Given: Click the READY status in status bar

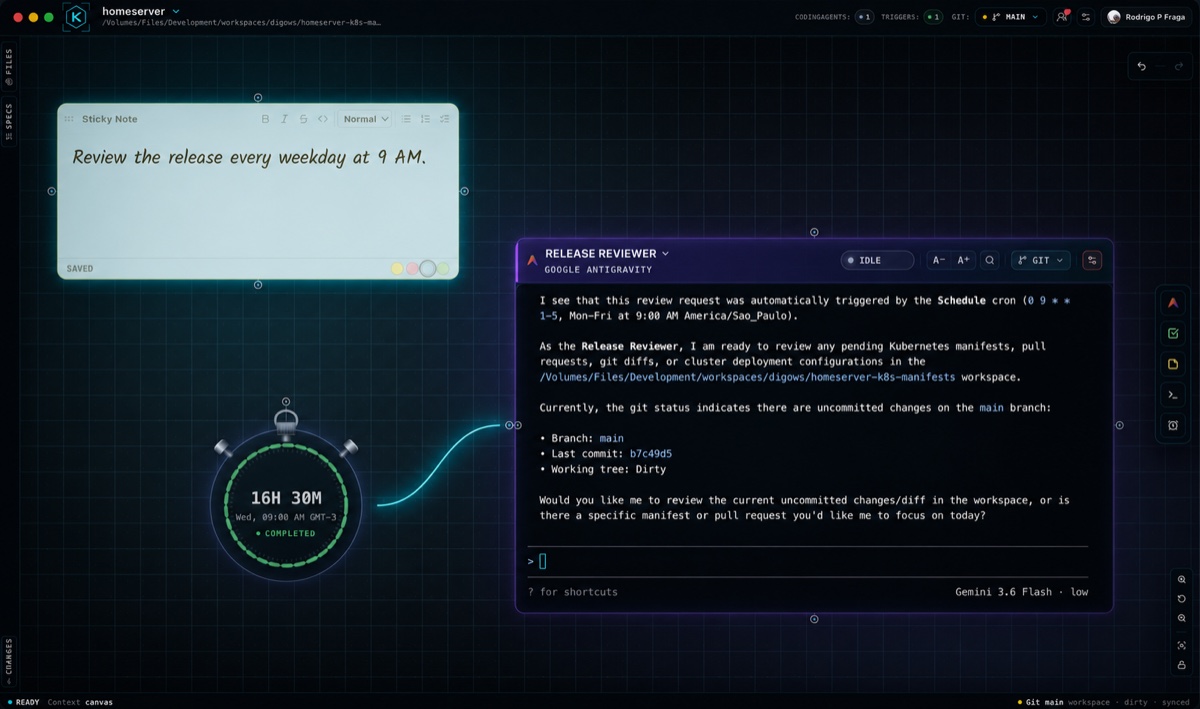Looking at the screenshot, I should tap(23, 702).
